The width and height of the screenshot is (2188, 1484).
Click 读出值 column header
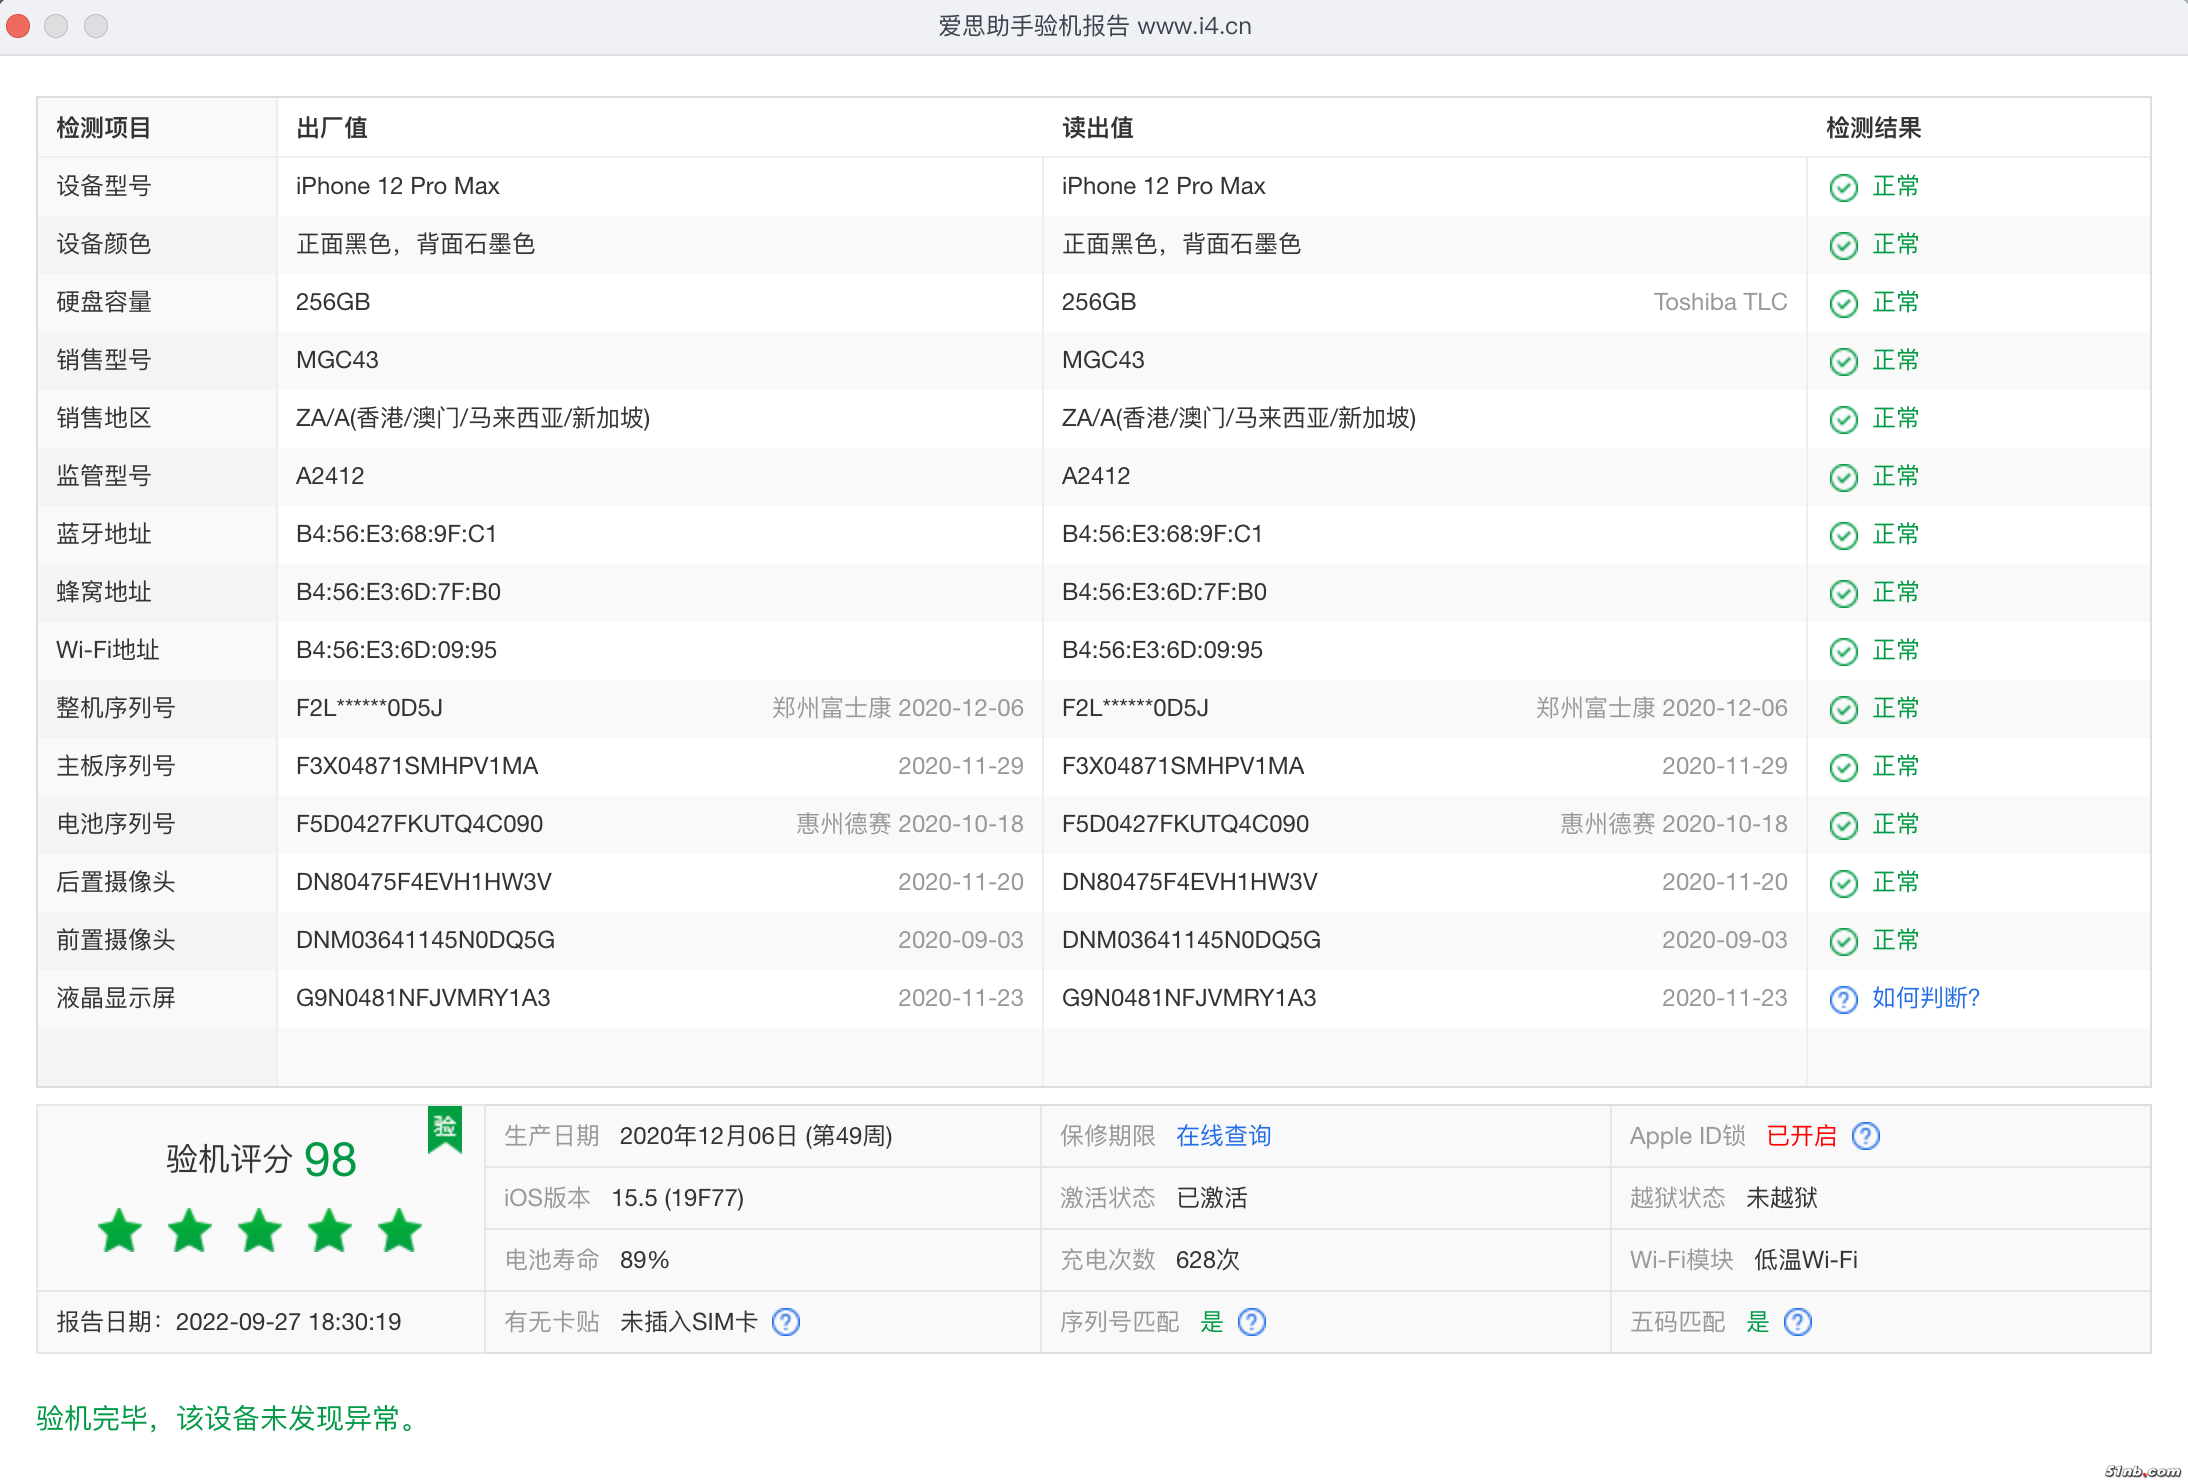(x=1097, y=128)
